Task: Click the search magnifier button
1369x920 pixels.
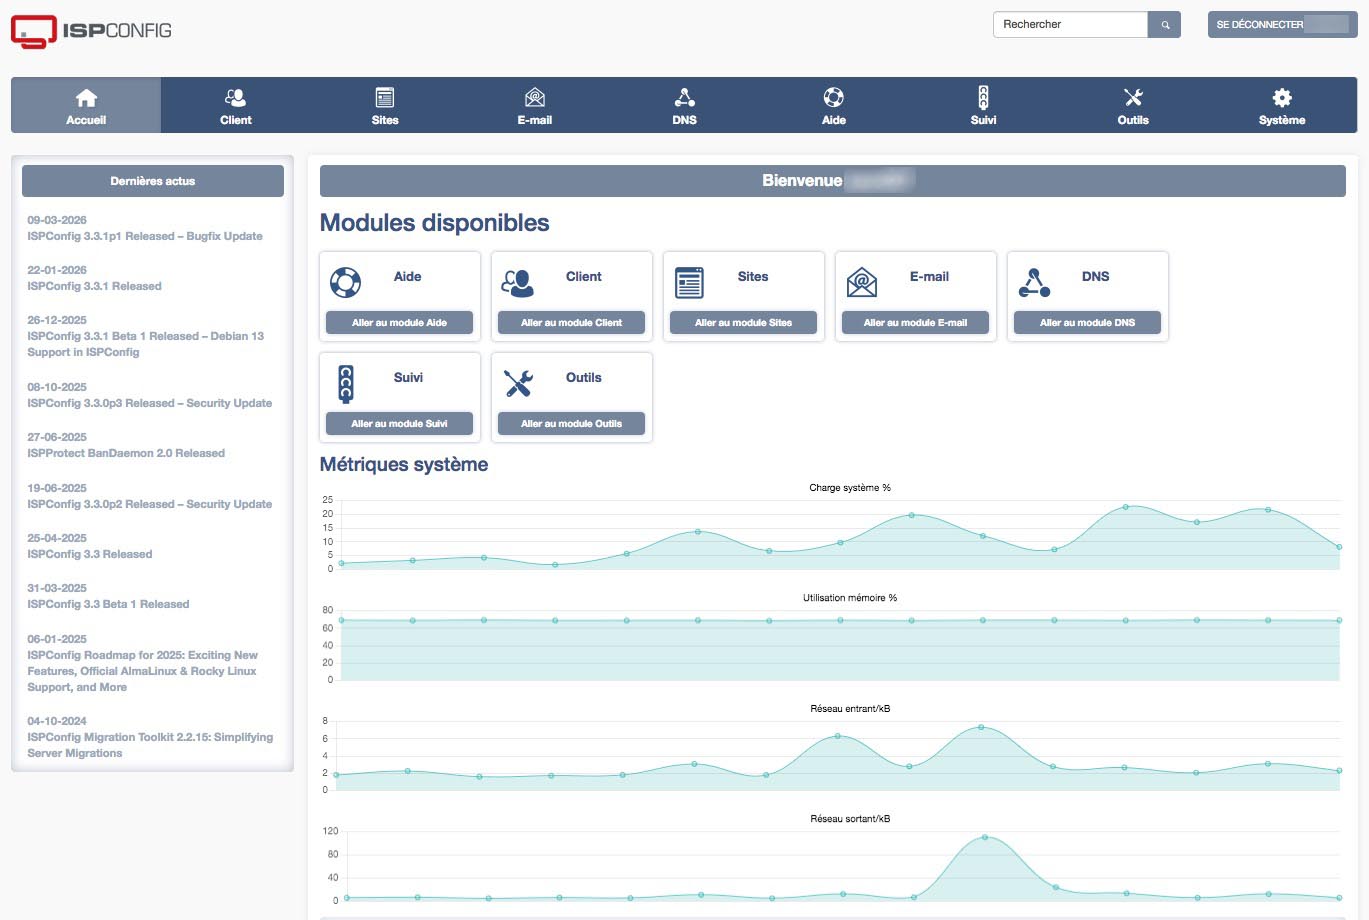Action: click(x=1165, y=25)
